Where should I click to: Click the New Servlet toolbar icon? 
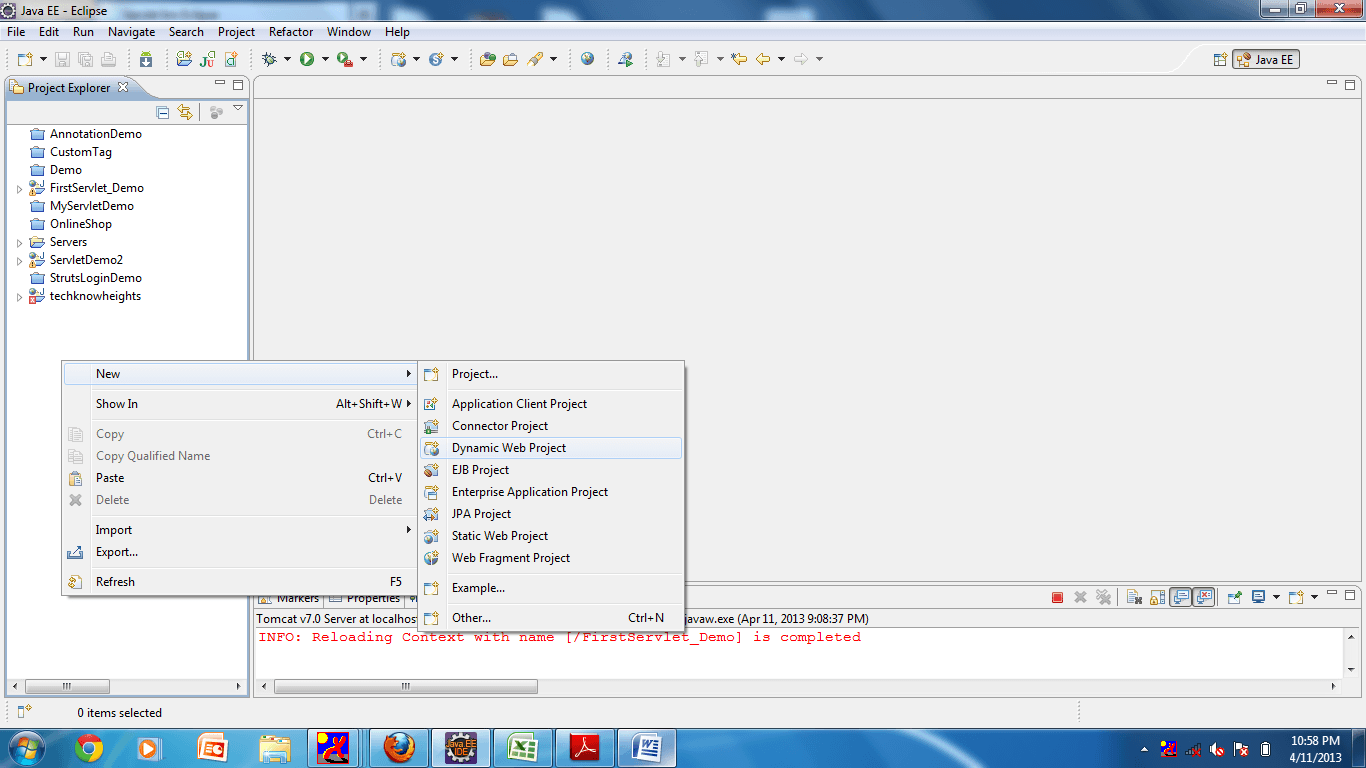click(436, 59)
